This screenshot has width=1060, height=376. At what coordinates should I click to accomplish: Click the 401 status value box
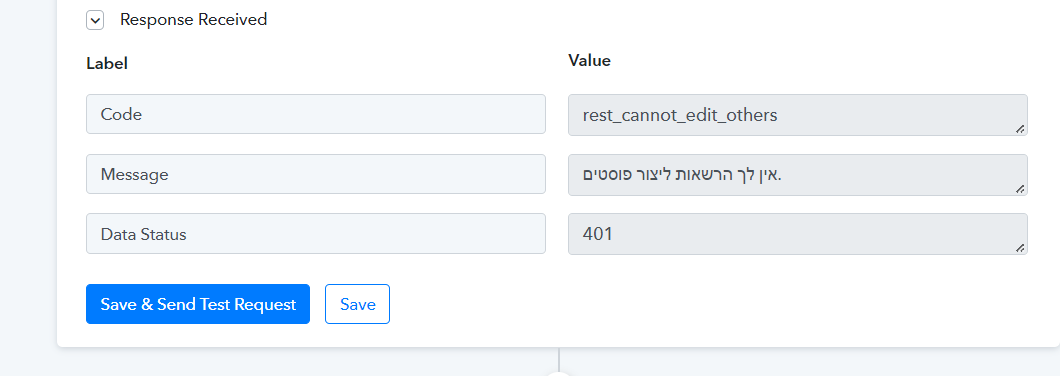point(798,234)
